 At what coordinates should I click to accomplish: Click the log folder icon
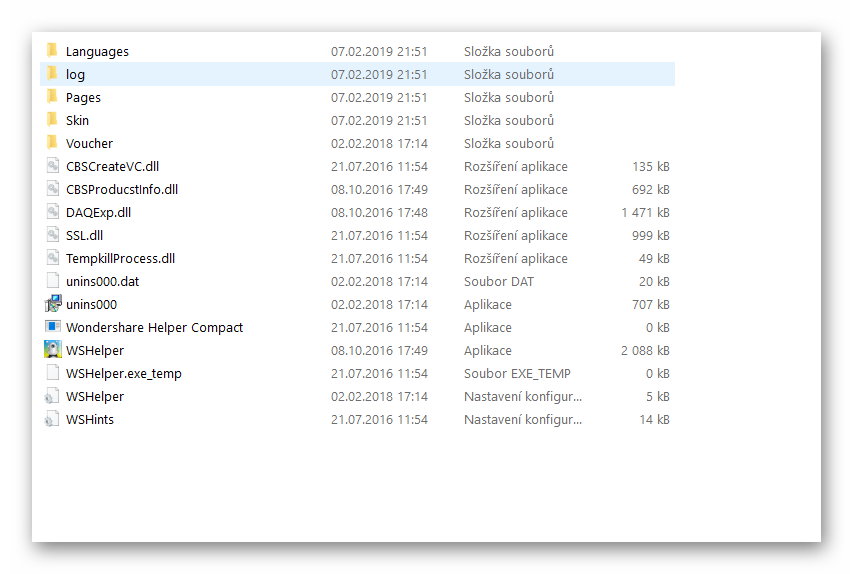52,73
